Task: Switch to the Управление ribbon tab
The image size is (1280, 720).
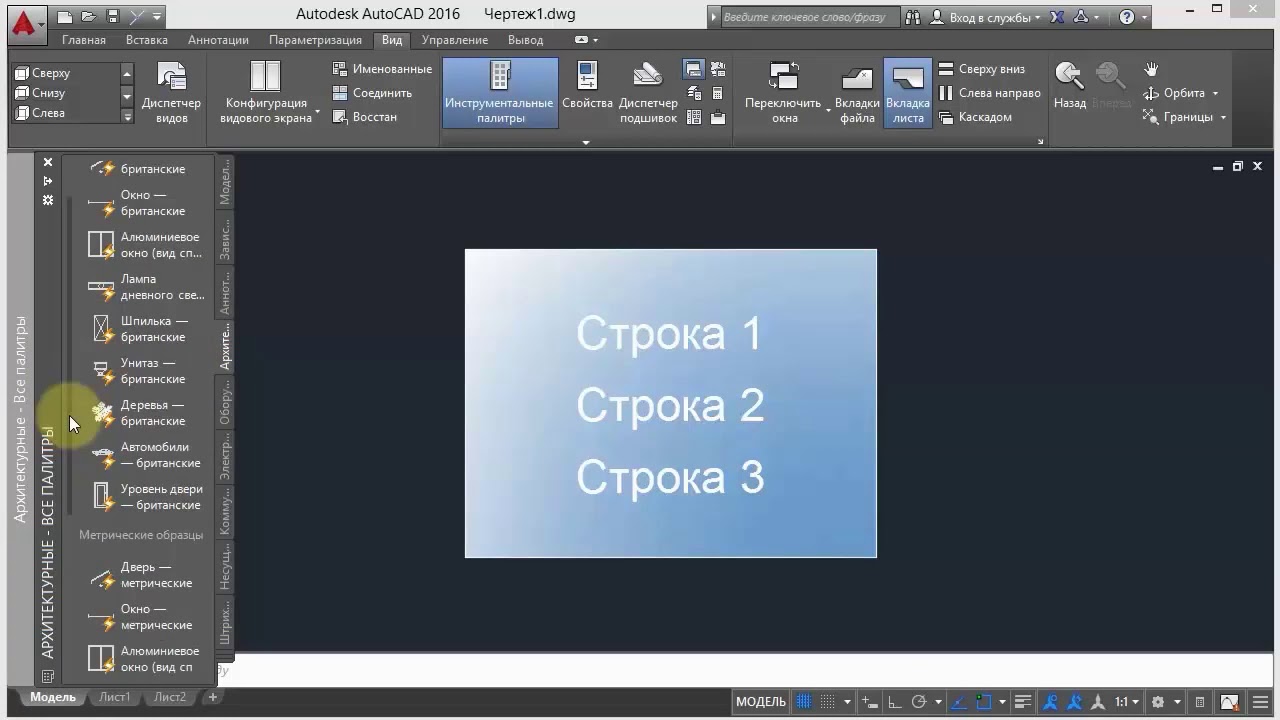Action: point(455,40)
